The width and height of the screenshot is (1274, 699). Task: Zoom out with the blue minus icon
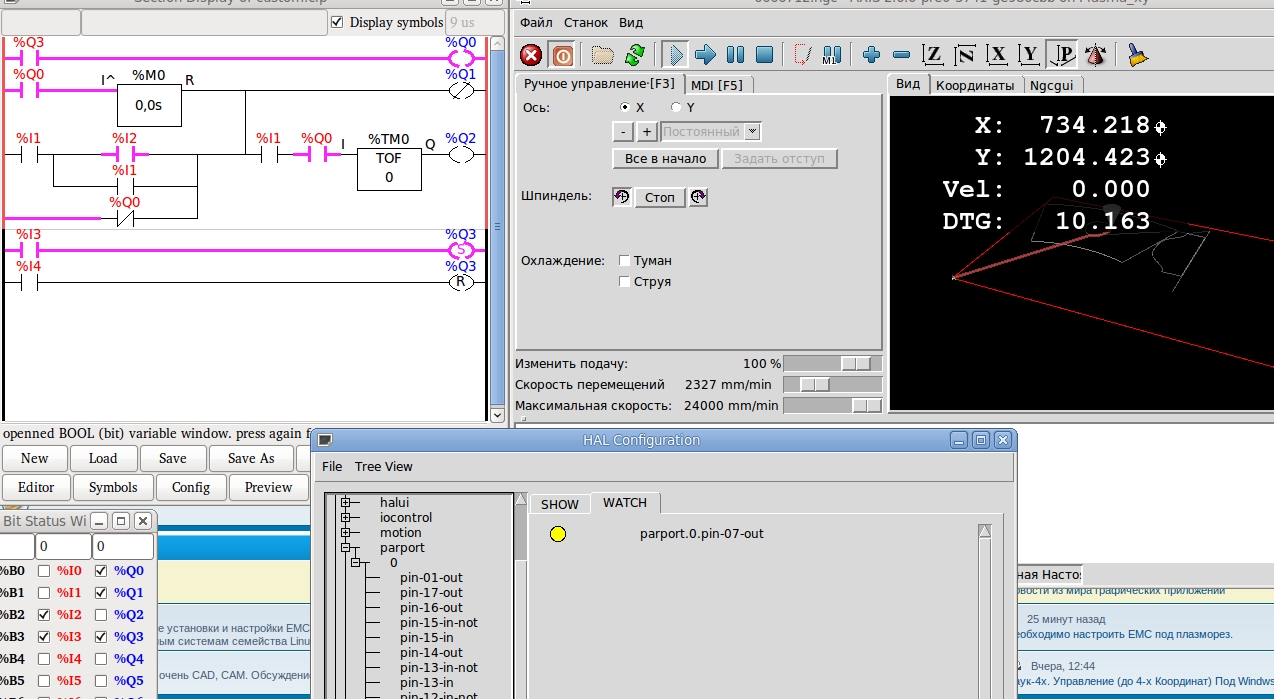(901, 55)
